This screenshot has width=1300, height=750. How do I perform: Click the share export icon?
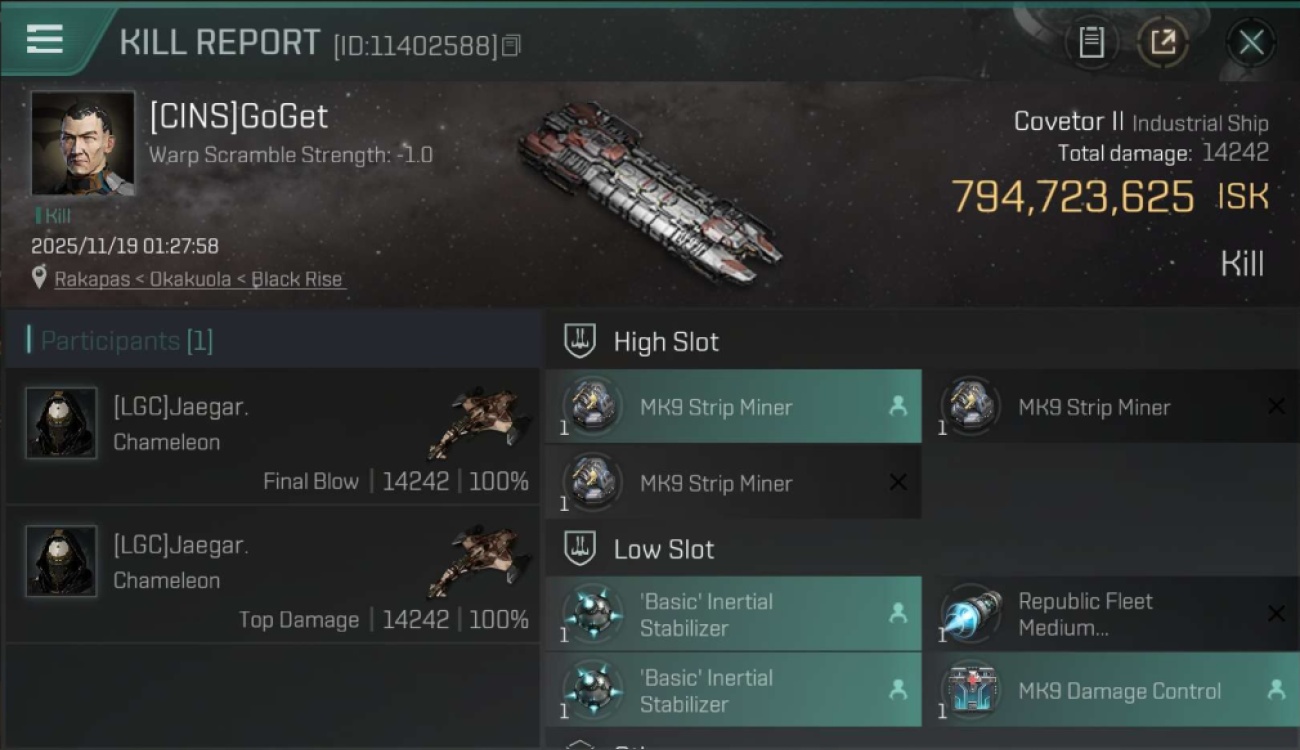1162,42
